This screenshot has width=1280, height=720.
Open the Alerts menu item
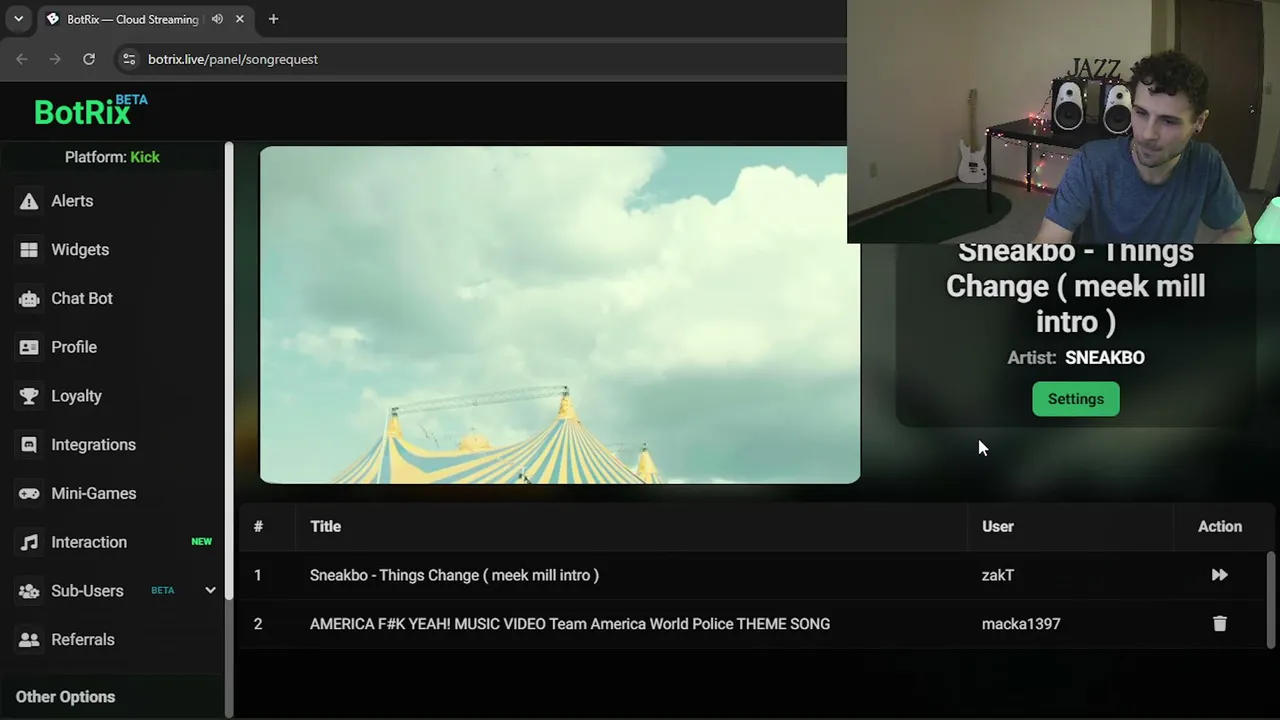(72, 201)
